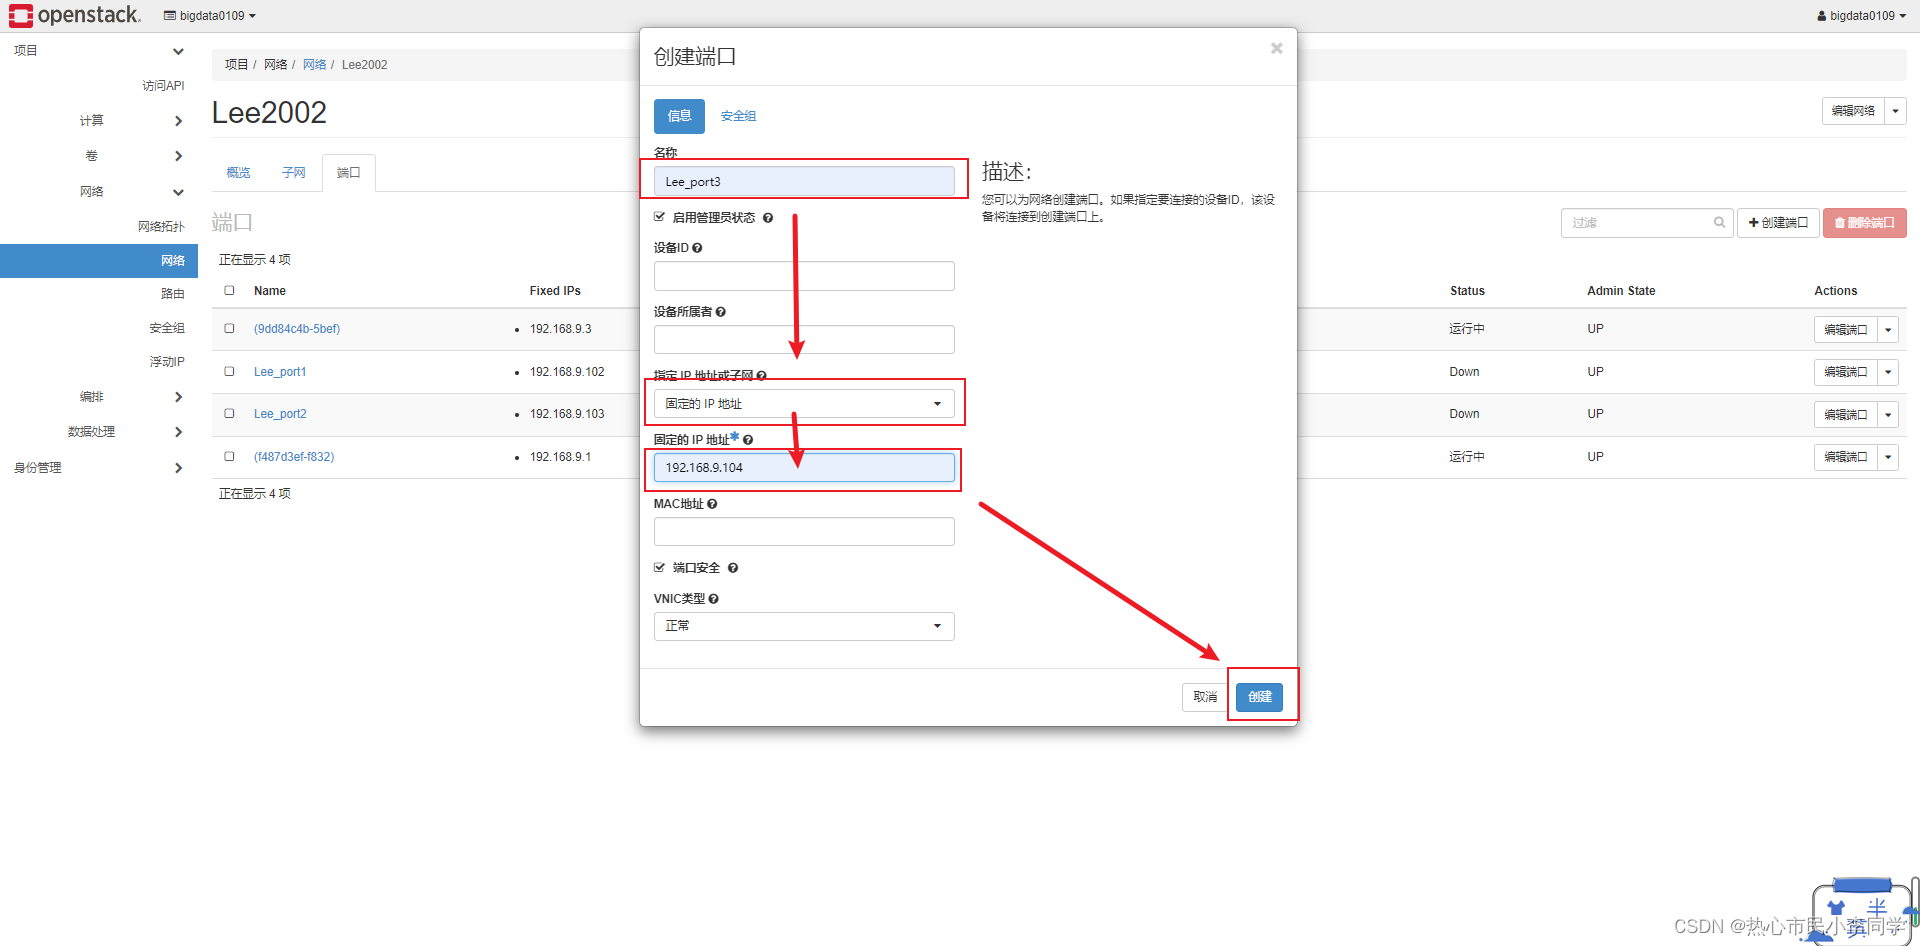Click the 创建端口 button on the page
Viewport: 1920px width, 946px height.
1778,223
